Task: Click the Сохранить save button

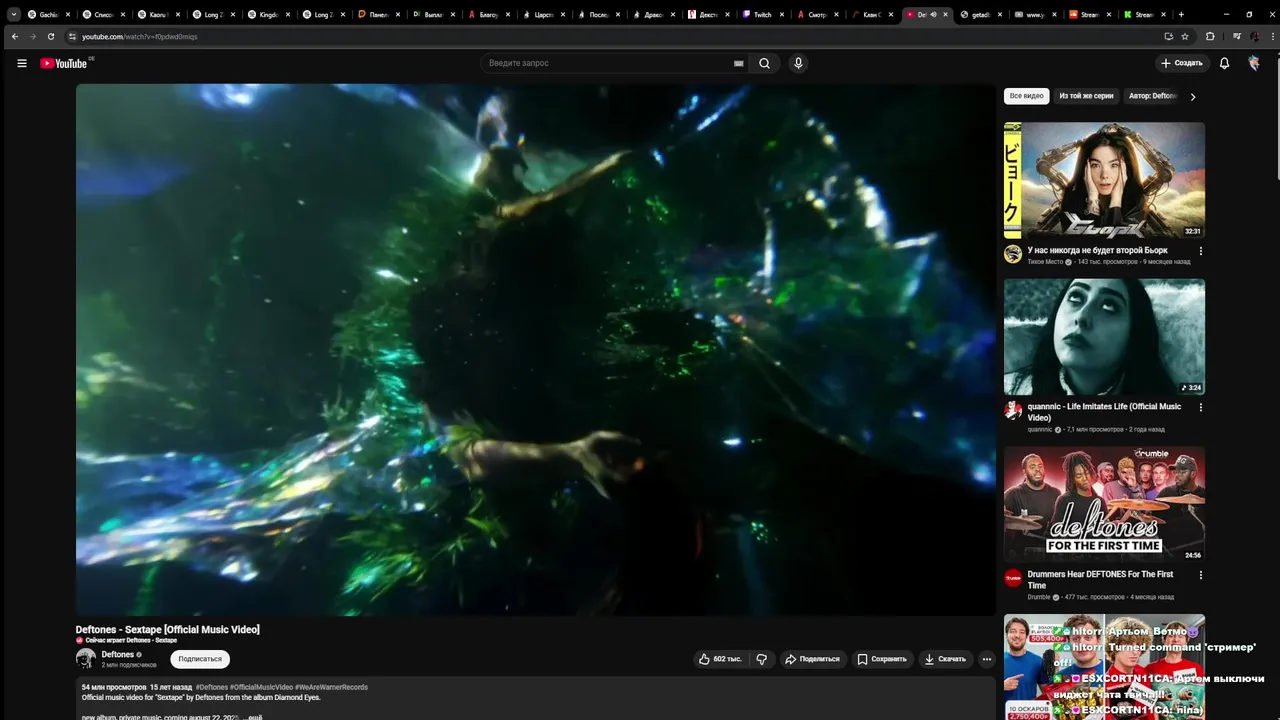Action: point(881,659)
